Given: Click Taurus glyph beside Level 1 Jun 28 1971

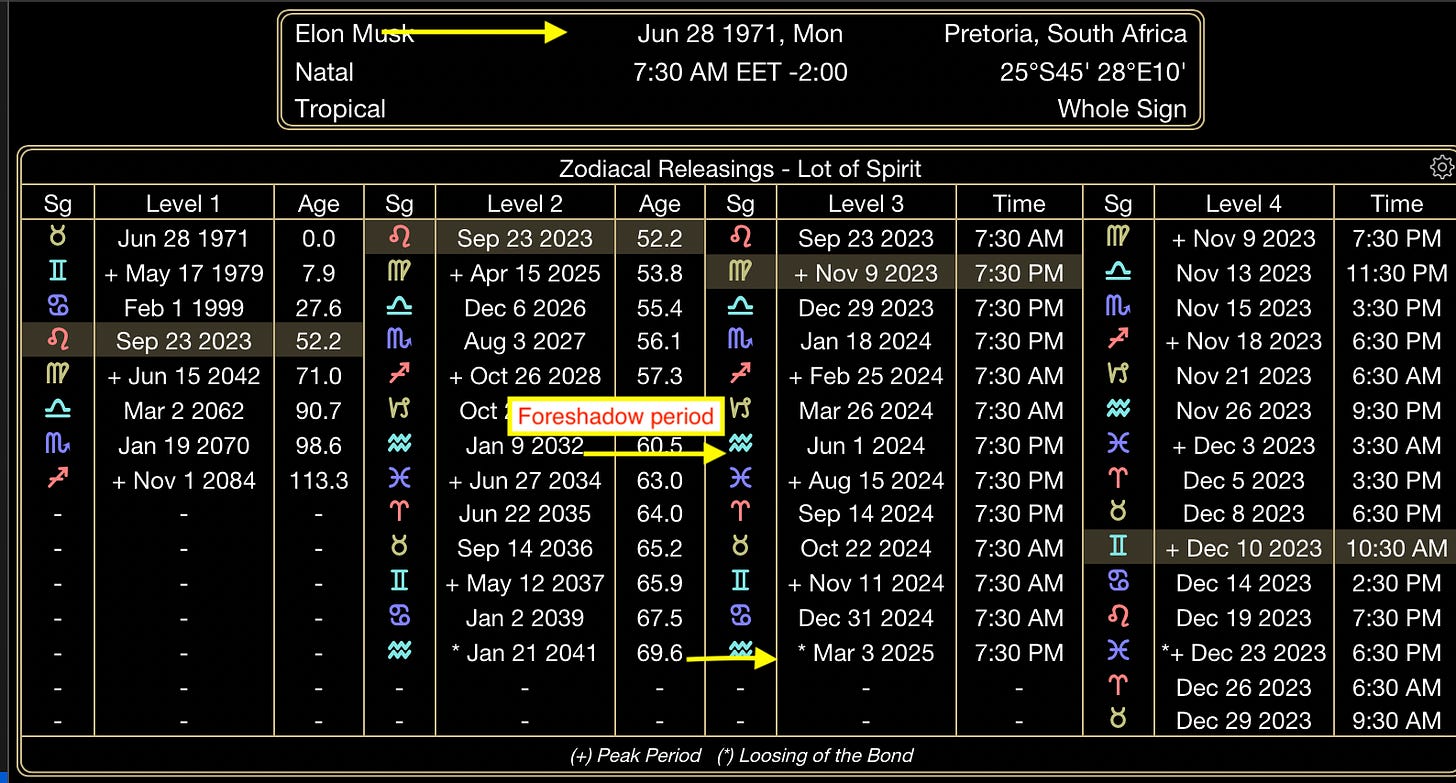Looking at the screenshot, I should pos(57,239).
